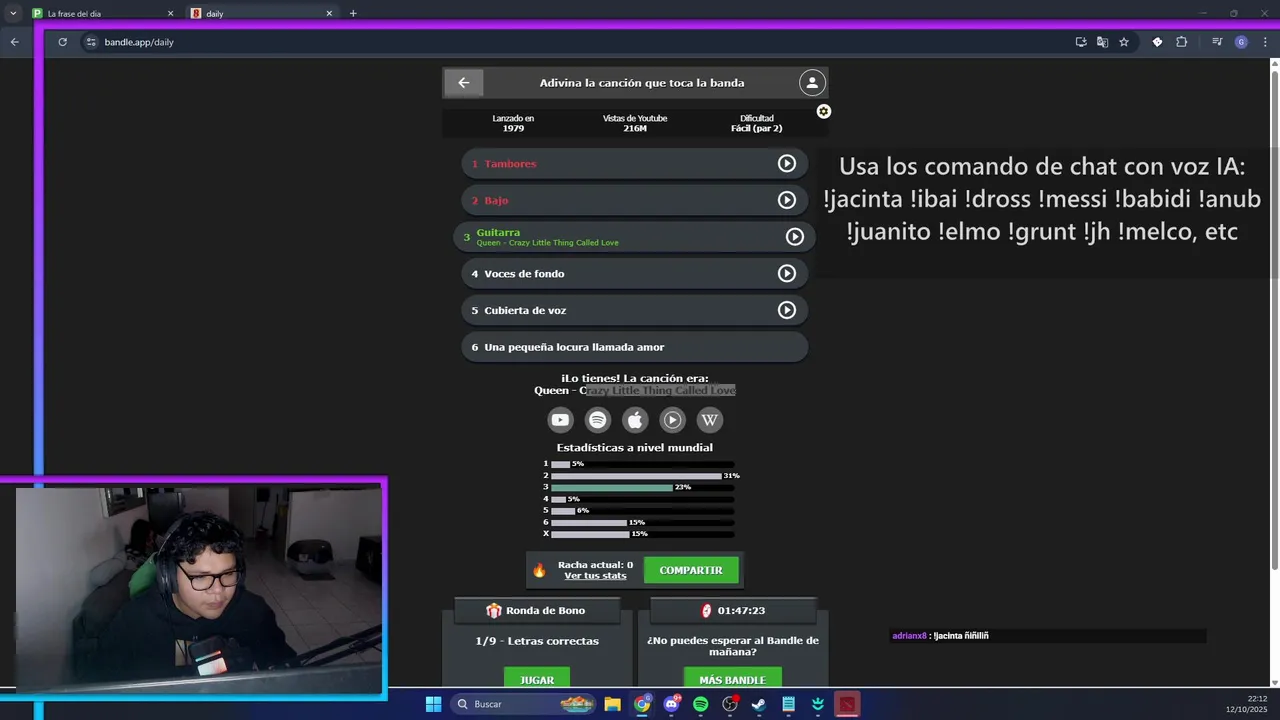Close the La frase del día tab

[170, 14]
